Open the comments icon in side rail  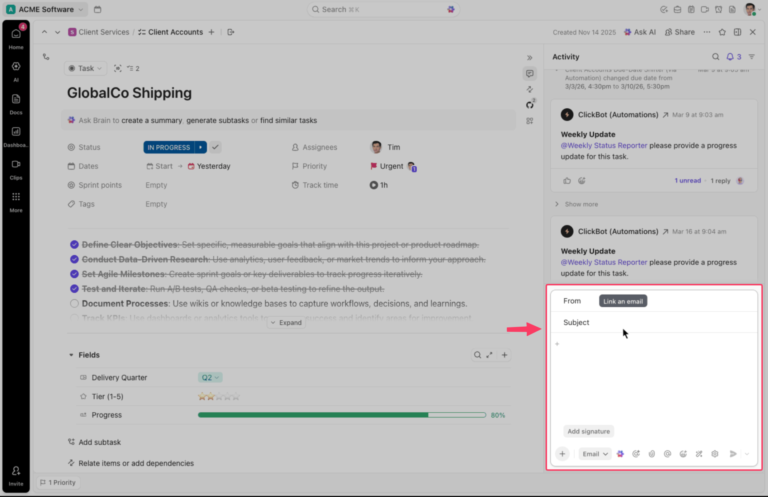click(529, 73)
